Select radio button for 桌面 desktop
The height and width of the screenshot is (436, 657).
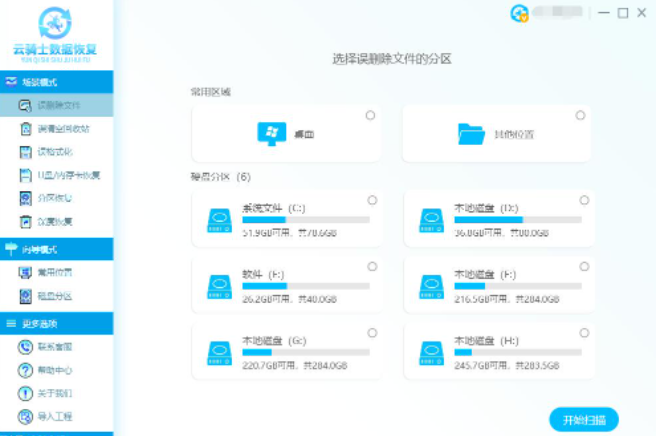[x=371, y=116]
